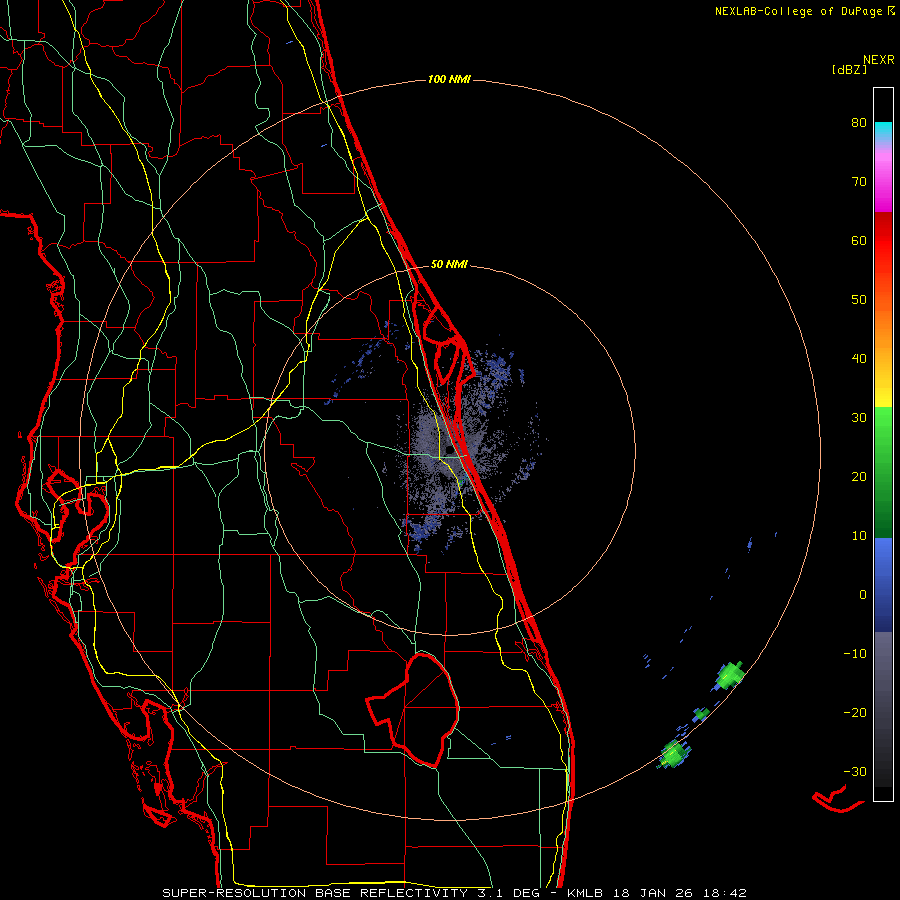Viewport: 900px width, 900px height.
Task: Click the 18 JAN 26 date in the caption
Action: point(653,893)
